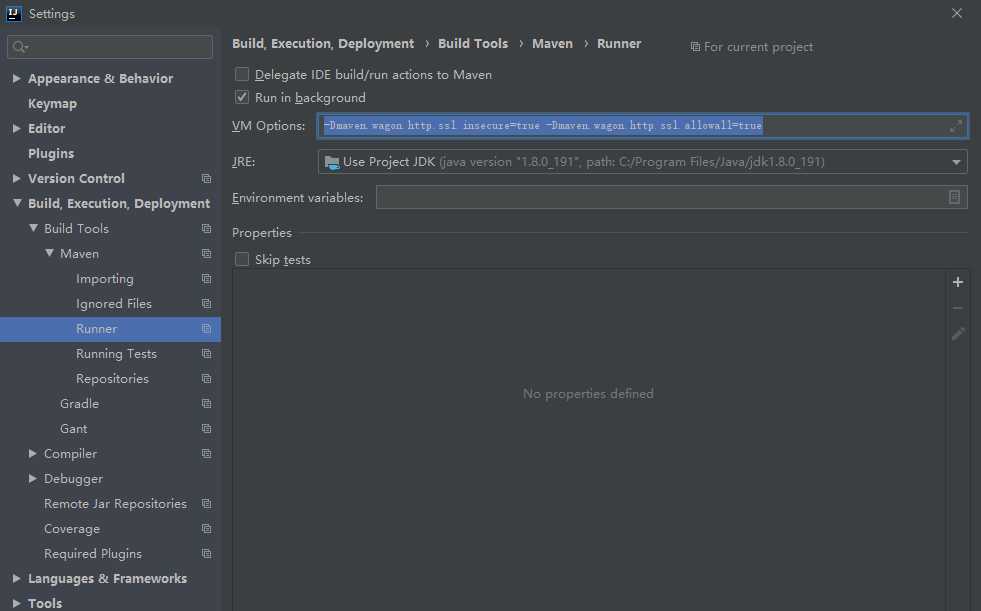Expand the Version Control section
The image size is (981, 611).
(x=17, y=178)
